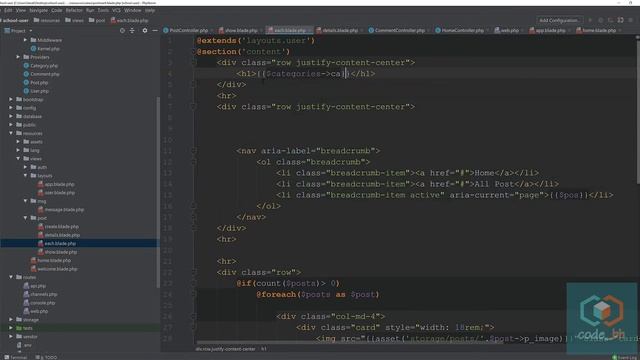
Task: Open the Terminal tool window
Action: pos(15,357)
